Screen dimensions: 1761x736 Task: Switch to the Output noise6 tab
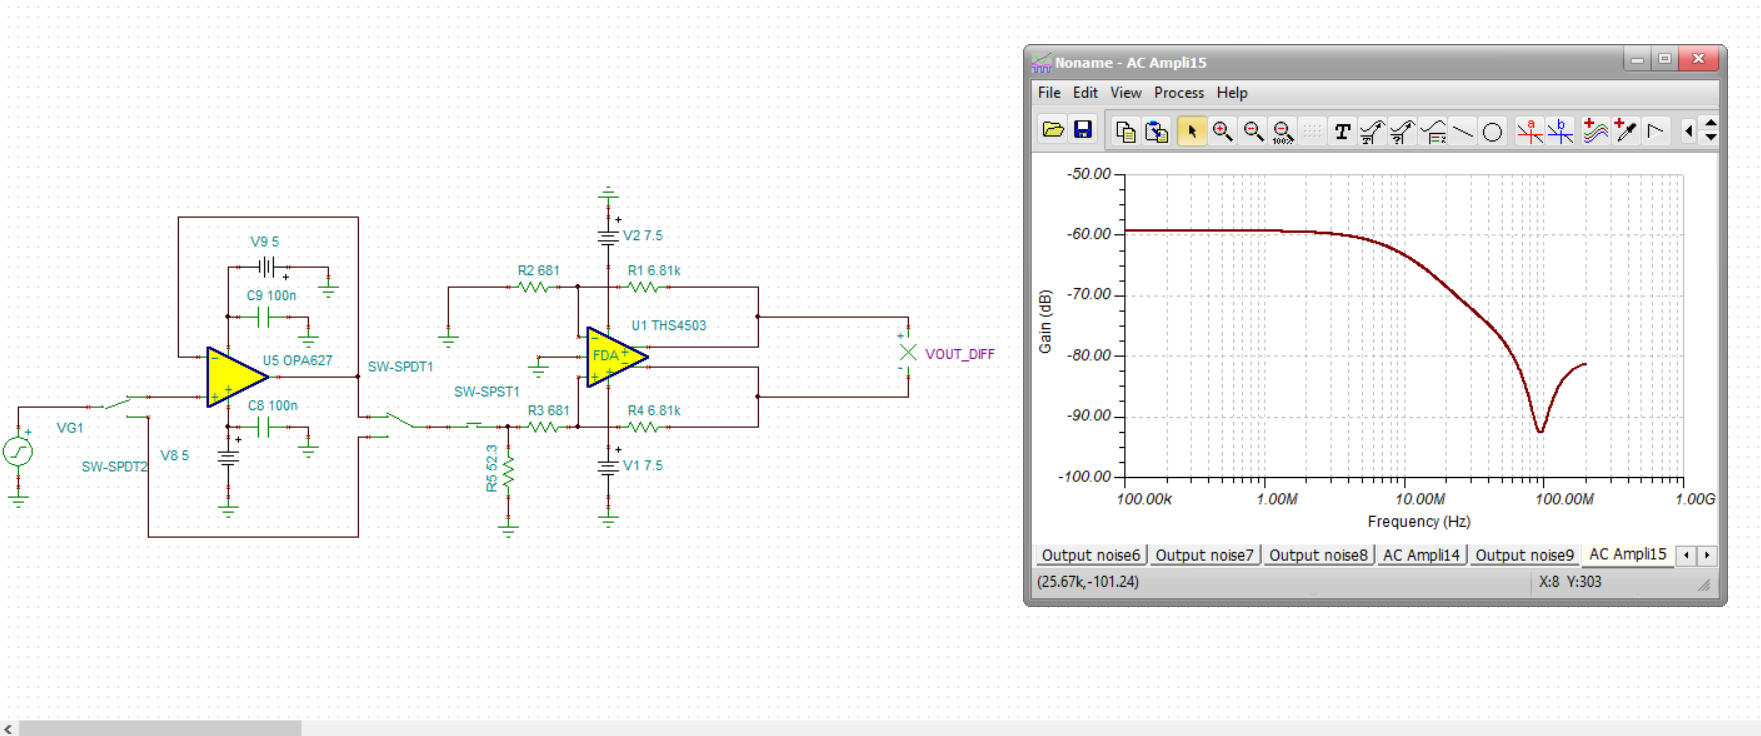pyautogui.click(x=1090, y=555)
